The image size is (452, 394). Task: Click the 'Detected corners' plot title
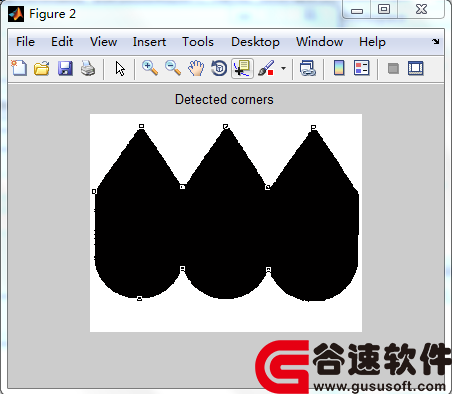coord(224,99)
